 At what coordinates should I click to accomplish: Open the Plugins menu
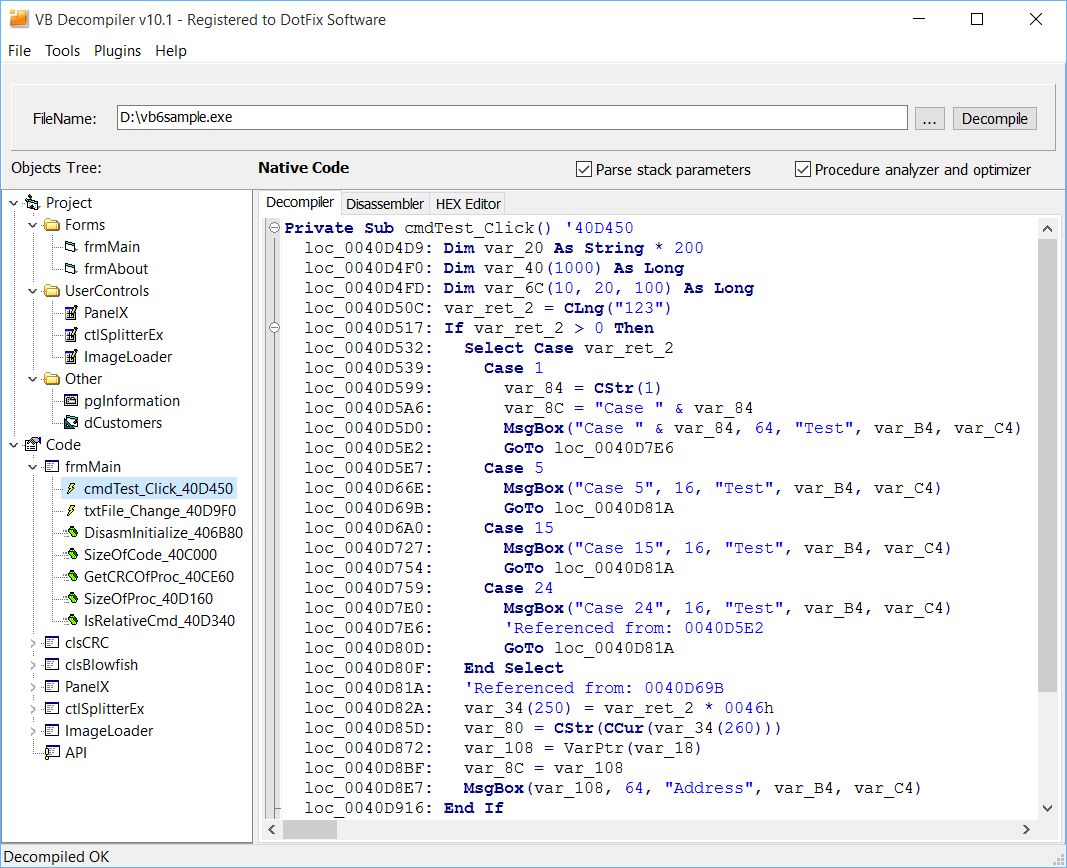click(x=117, y=51)
